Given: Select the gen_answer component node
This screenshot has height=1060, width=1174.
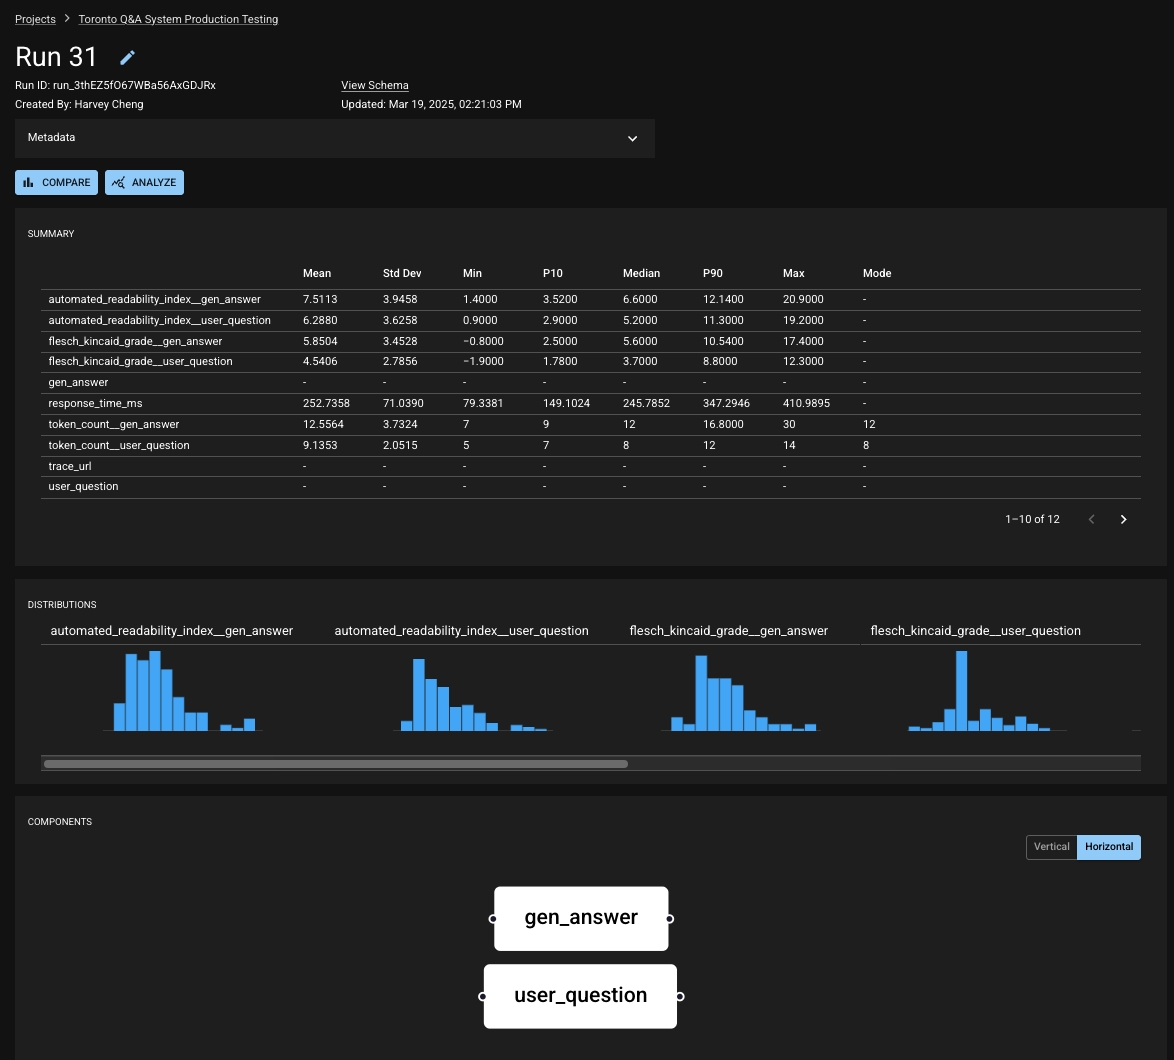Looking at the screenshot, I should point(581,918).
